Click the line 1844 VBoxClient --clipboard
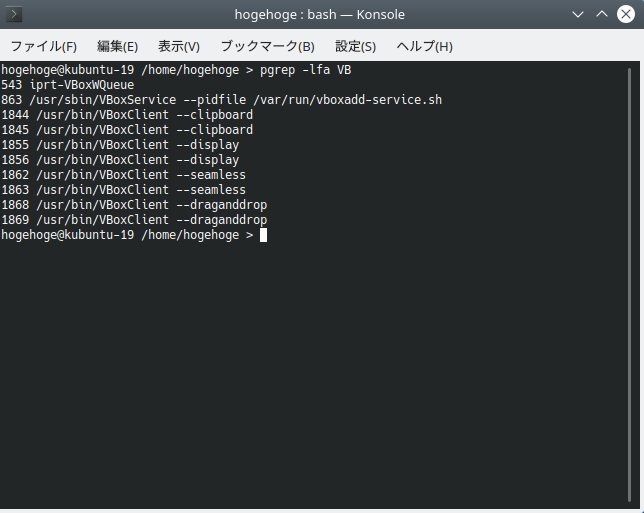Screen dimensions: 644x513 point(127,115)
